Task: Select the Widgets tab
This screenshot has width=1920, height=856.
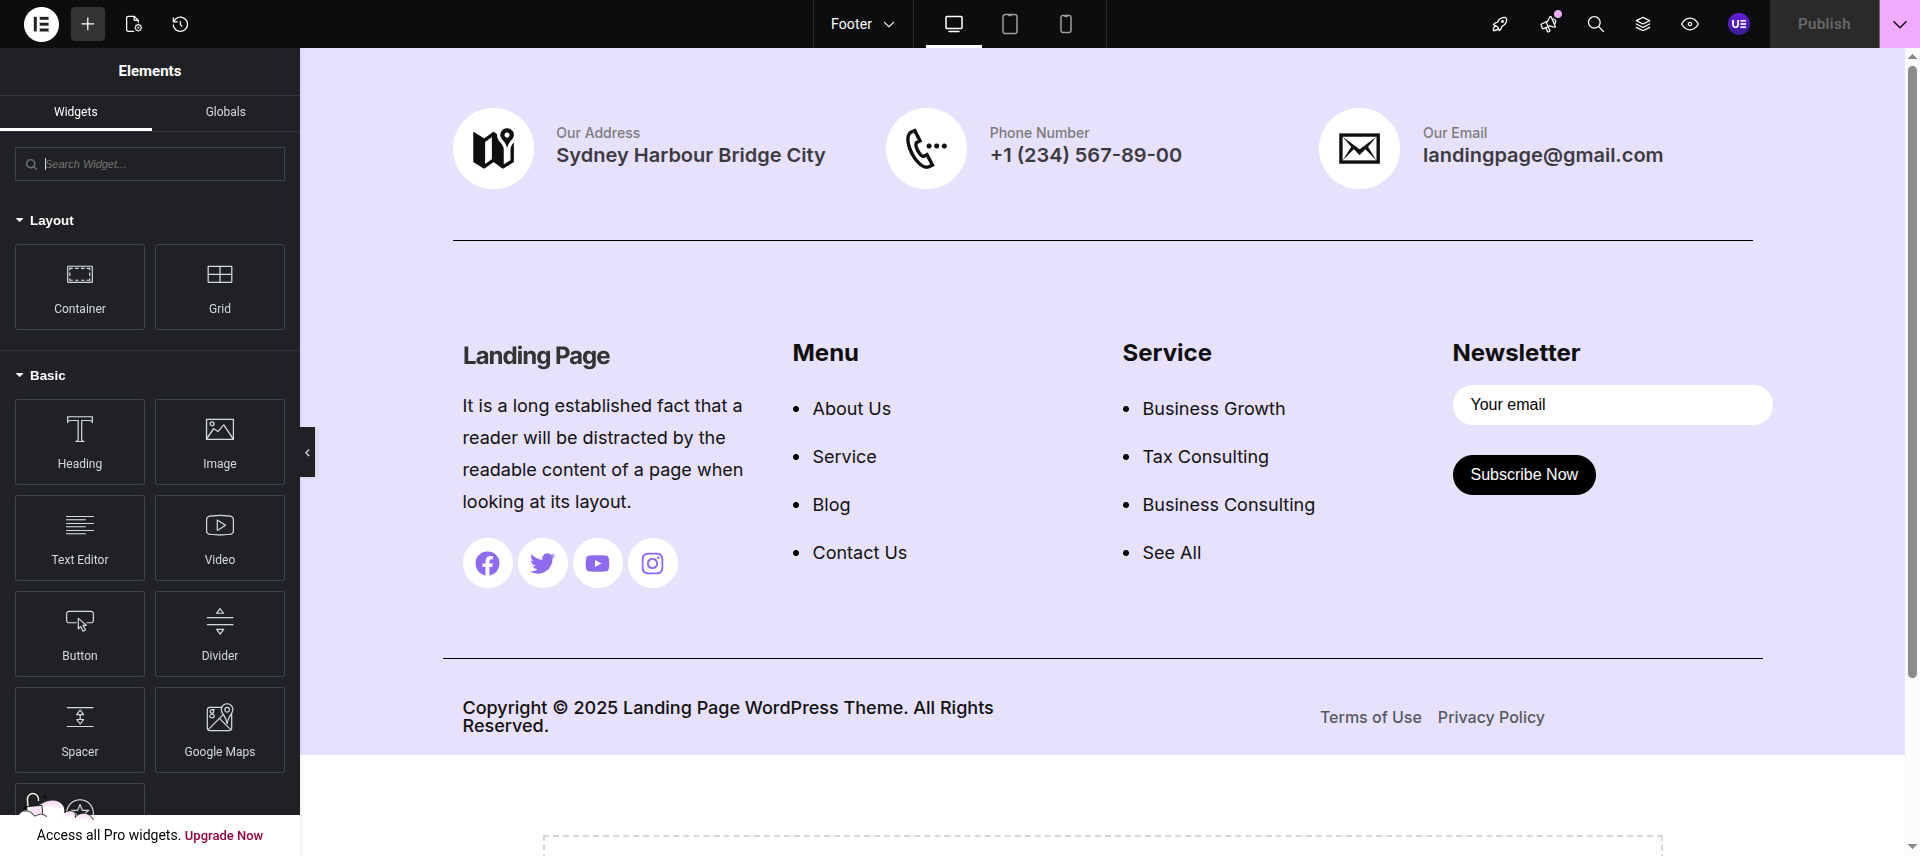Action: [76, 112]
